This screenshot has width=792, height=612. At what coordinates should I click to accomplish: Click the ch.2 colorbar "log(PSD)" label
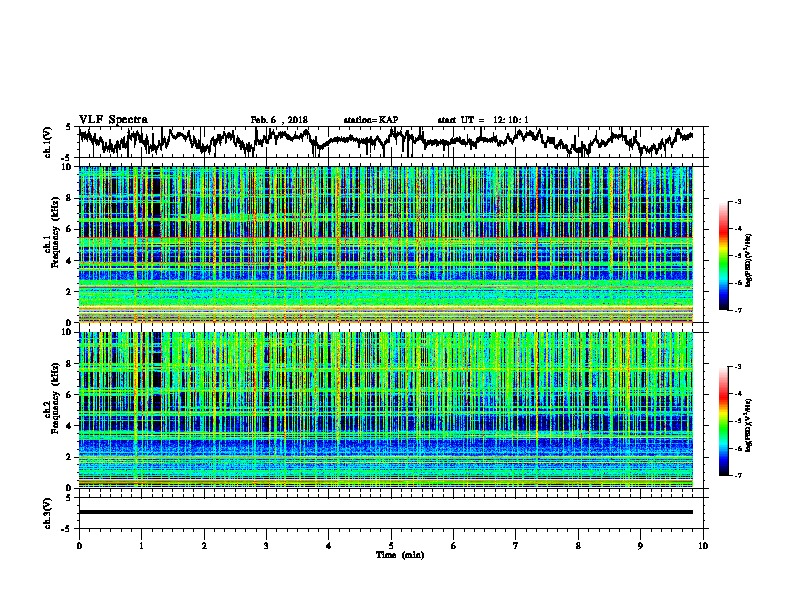749,425
